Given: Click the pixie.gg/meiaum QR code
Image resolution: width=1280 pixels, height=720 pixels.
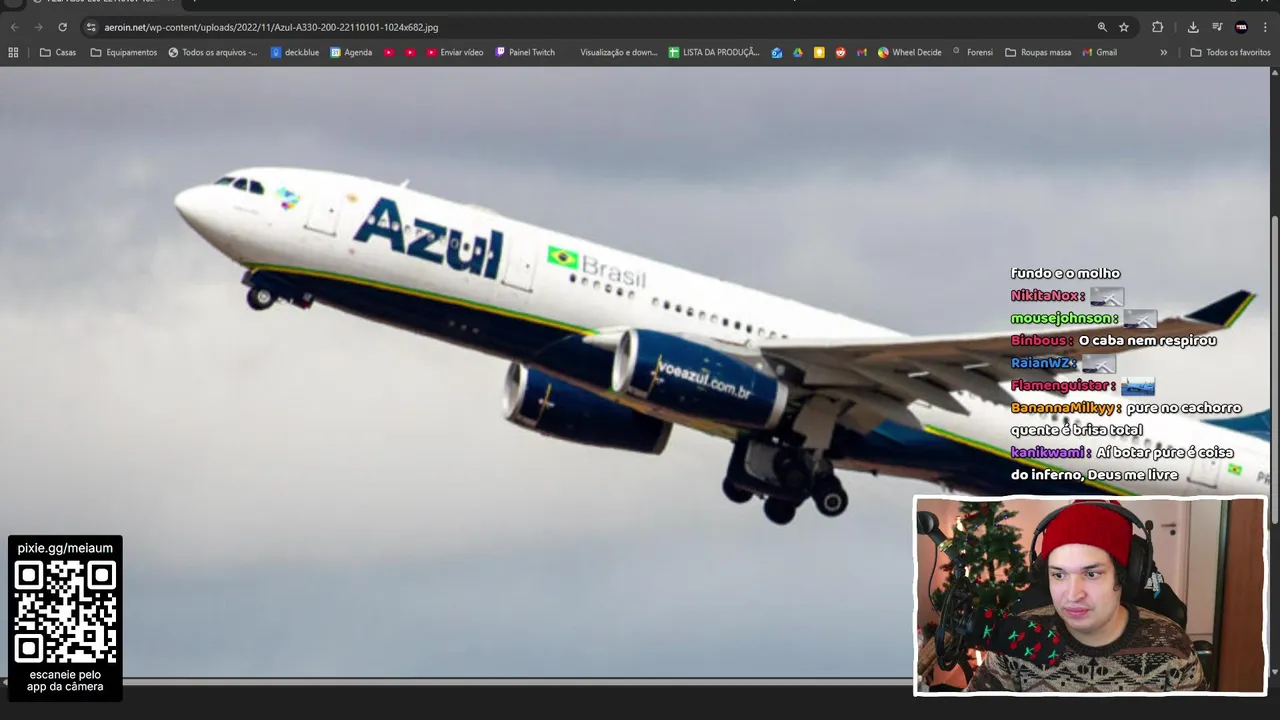Looking at the screenshot, I should coord(65,611).
